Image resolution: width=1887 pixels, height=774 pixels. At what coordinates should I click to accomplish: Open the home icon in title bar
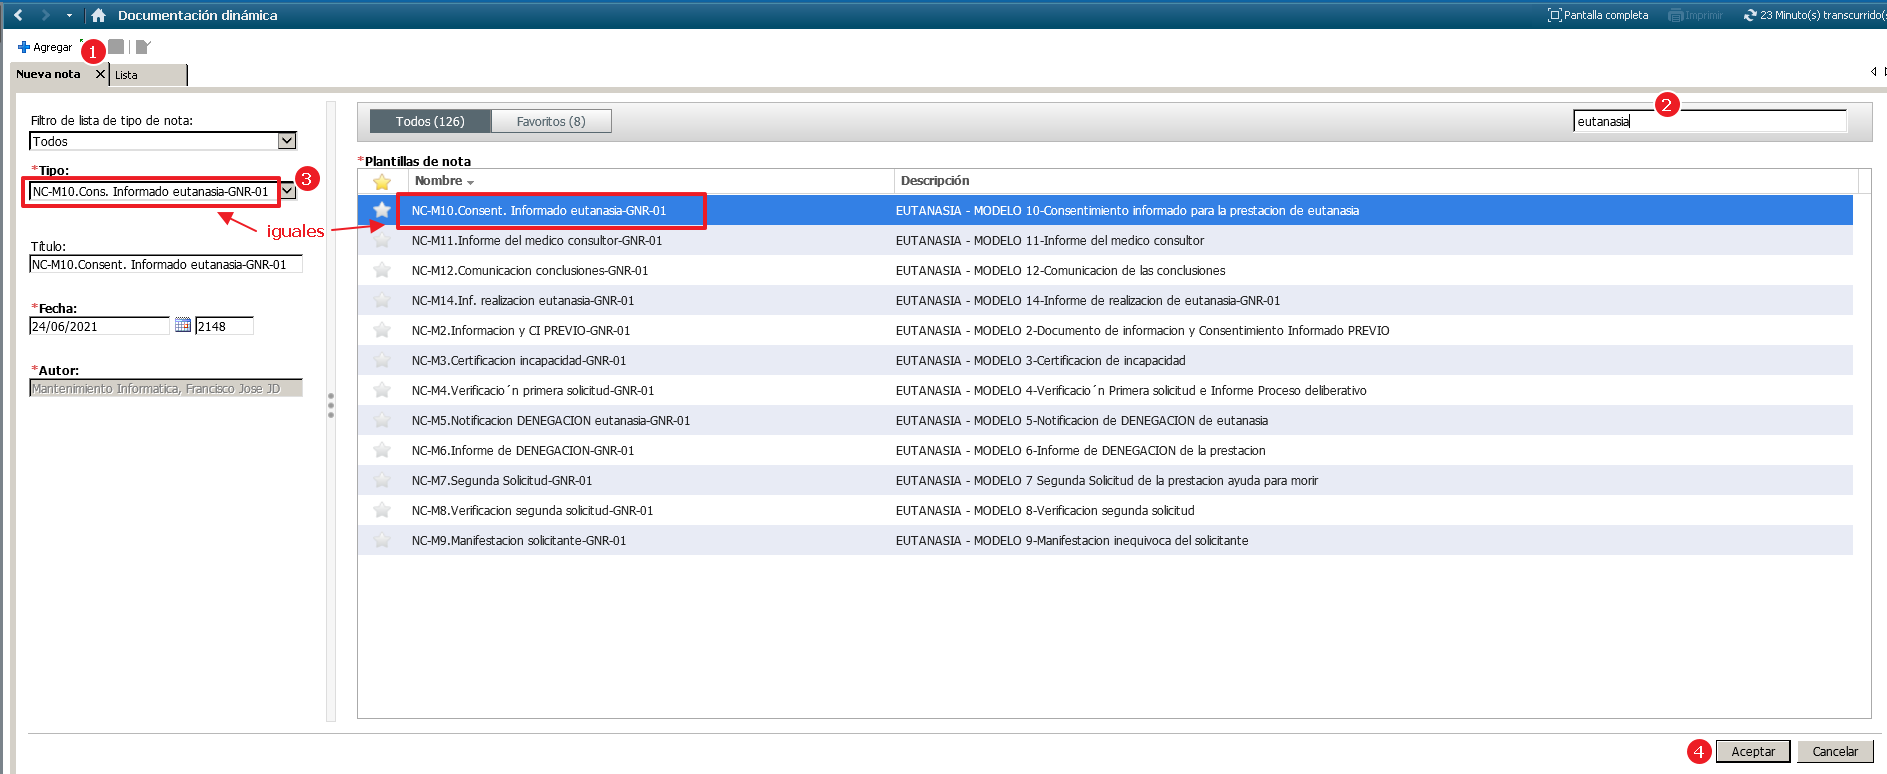click(x=98, y=15)
